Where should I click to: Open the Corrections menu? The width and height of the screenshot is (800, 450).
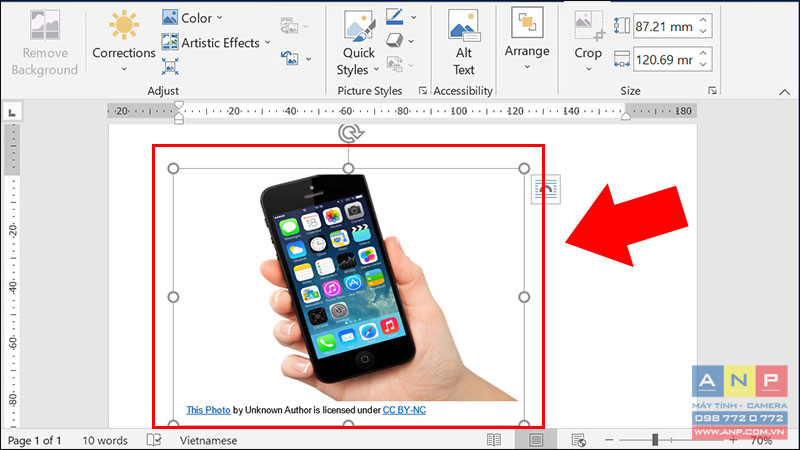[123, 43]
